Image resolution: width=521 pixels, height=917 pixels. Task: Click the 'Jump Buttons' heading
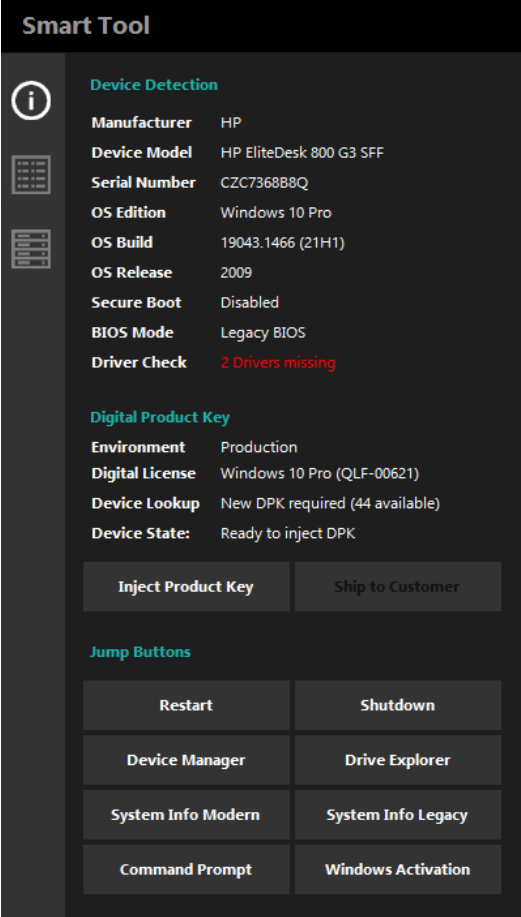coord(140,652)
